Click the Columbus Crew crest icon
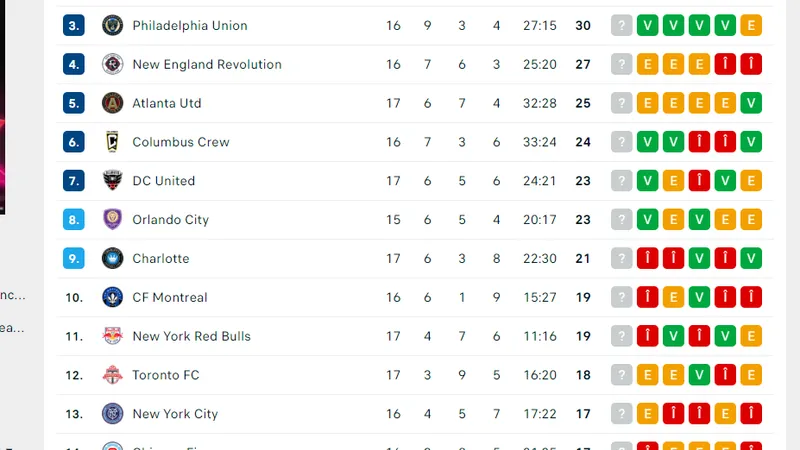 112,142
